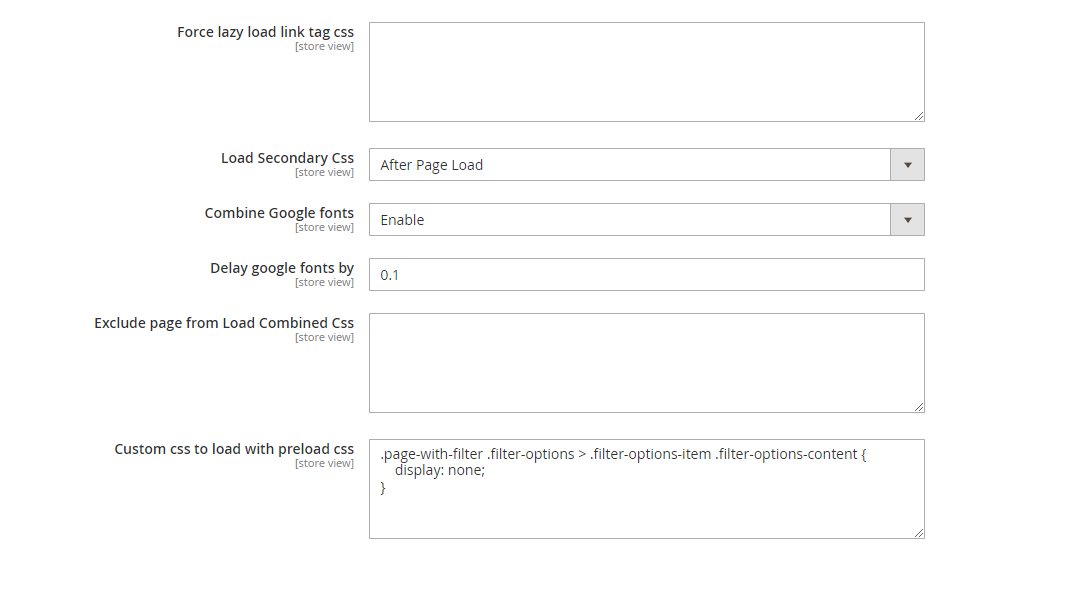The height and width of the screenshot is (598, 1087).
Task: Open the Combine Google fonts dropdown
Action: pyautogui.click(x=630, y=220)
